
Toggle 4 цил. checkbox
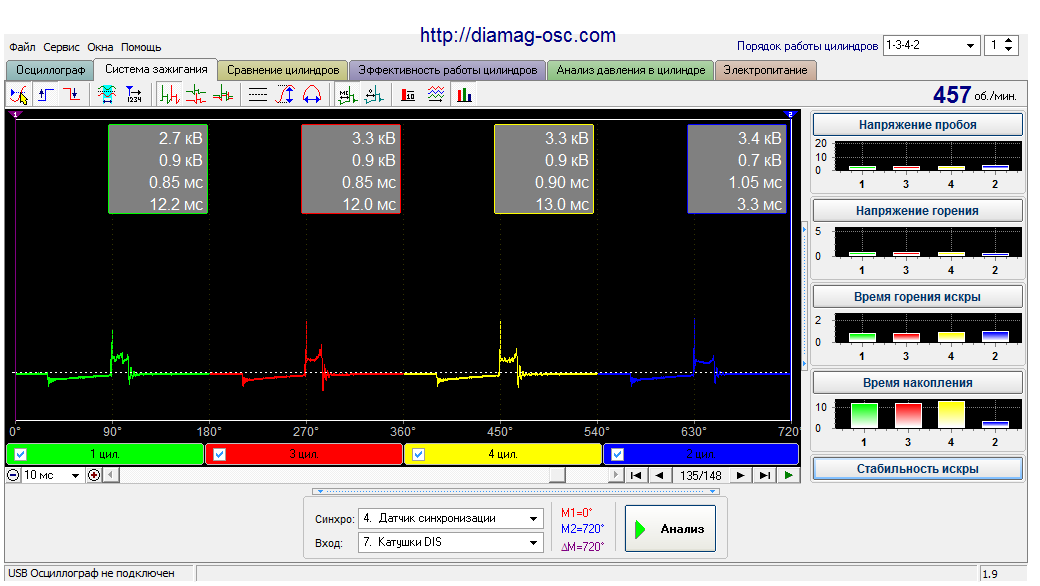(x=419, y=454)
